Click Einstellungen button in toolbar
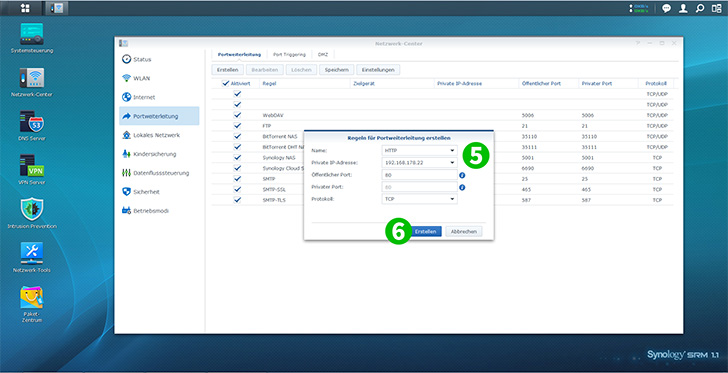This screenshot has height=373, width=728. [378, 70]
